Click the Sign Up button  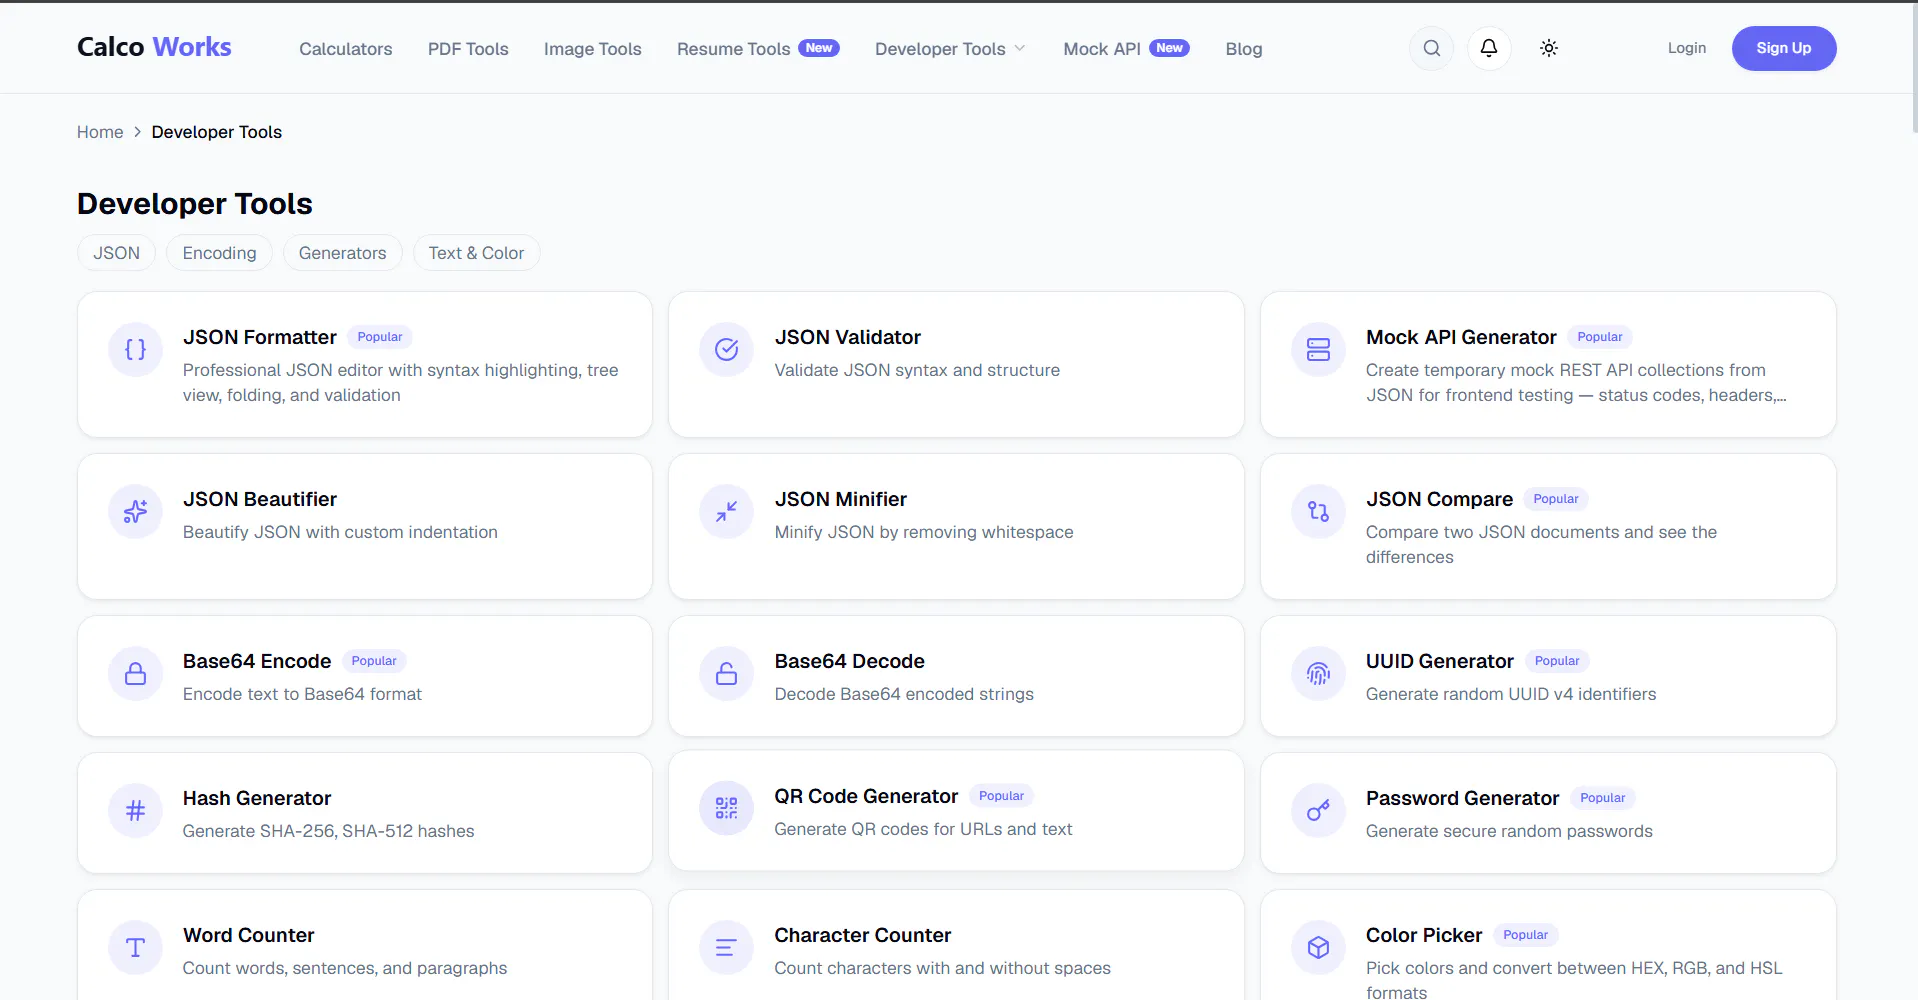[x=1783, y=48]
